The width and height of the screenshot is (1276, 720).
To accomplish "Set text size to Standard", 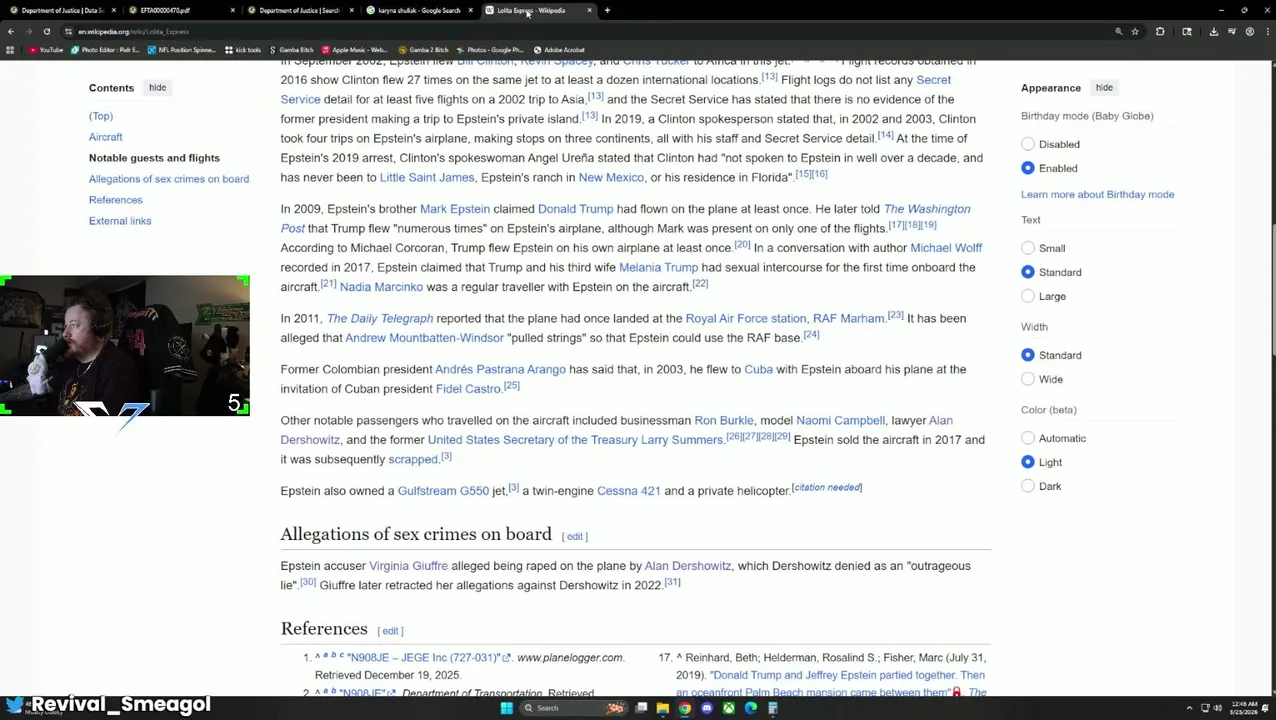I will (x=1028, y=272).
